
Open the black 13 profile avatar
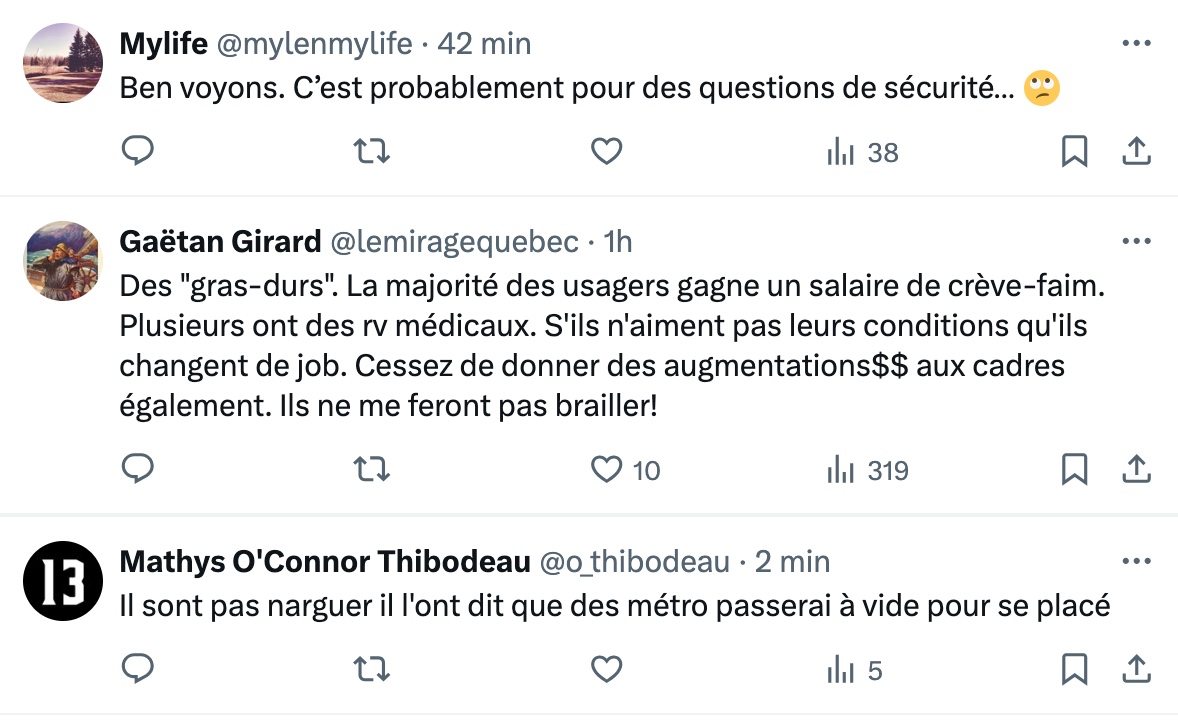tap(62, 582)
